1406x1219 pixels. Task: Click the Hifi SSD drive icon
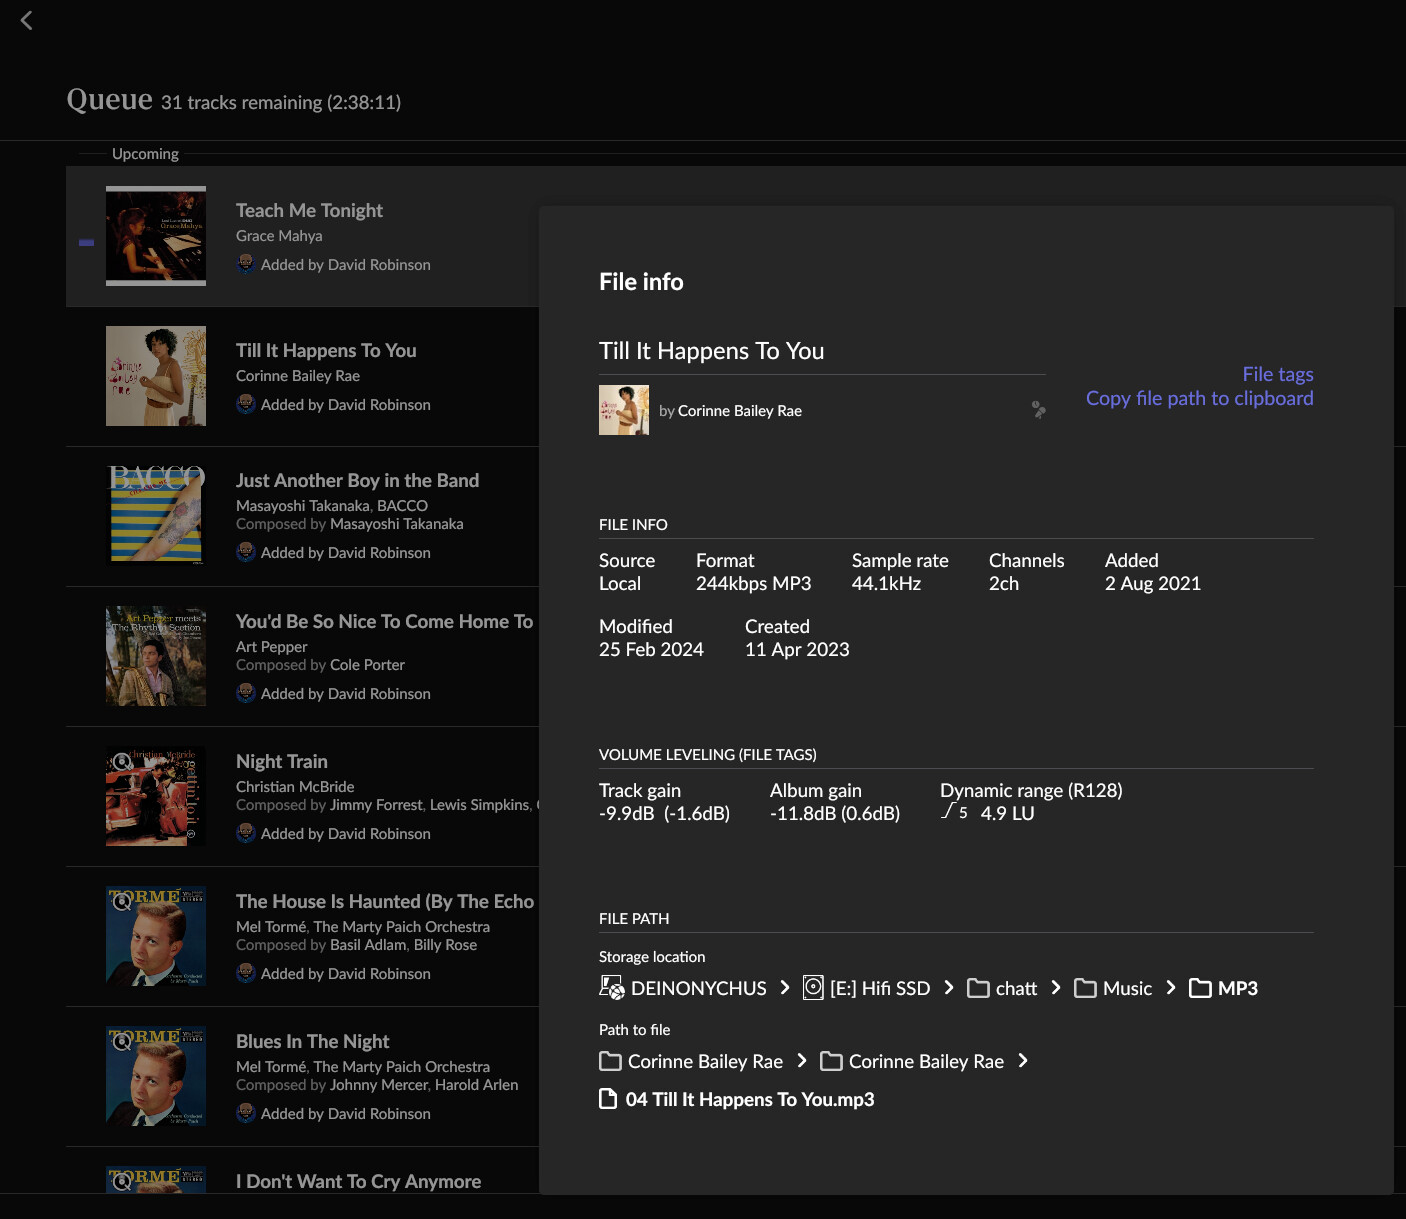(x=813, y=988)
